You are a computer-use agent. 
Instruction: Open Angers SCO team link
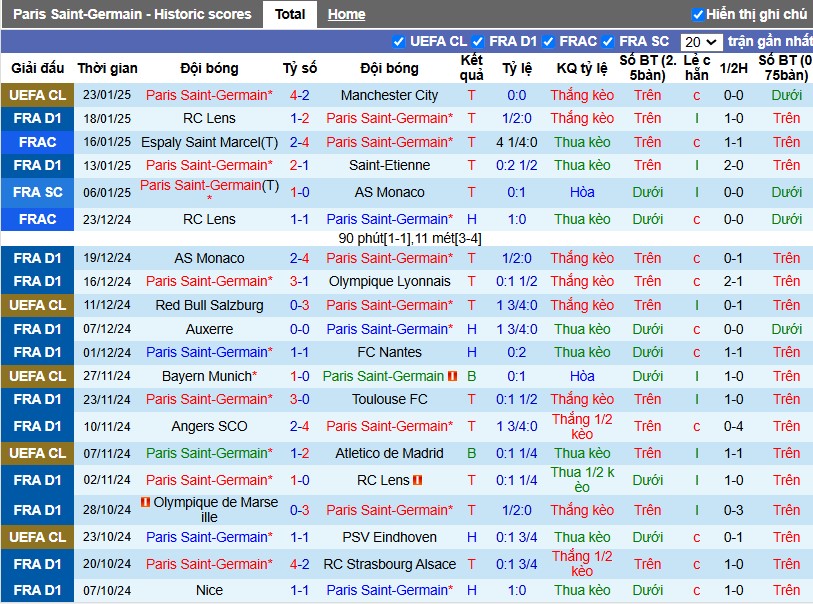click(x=209, y=426)
